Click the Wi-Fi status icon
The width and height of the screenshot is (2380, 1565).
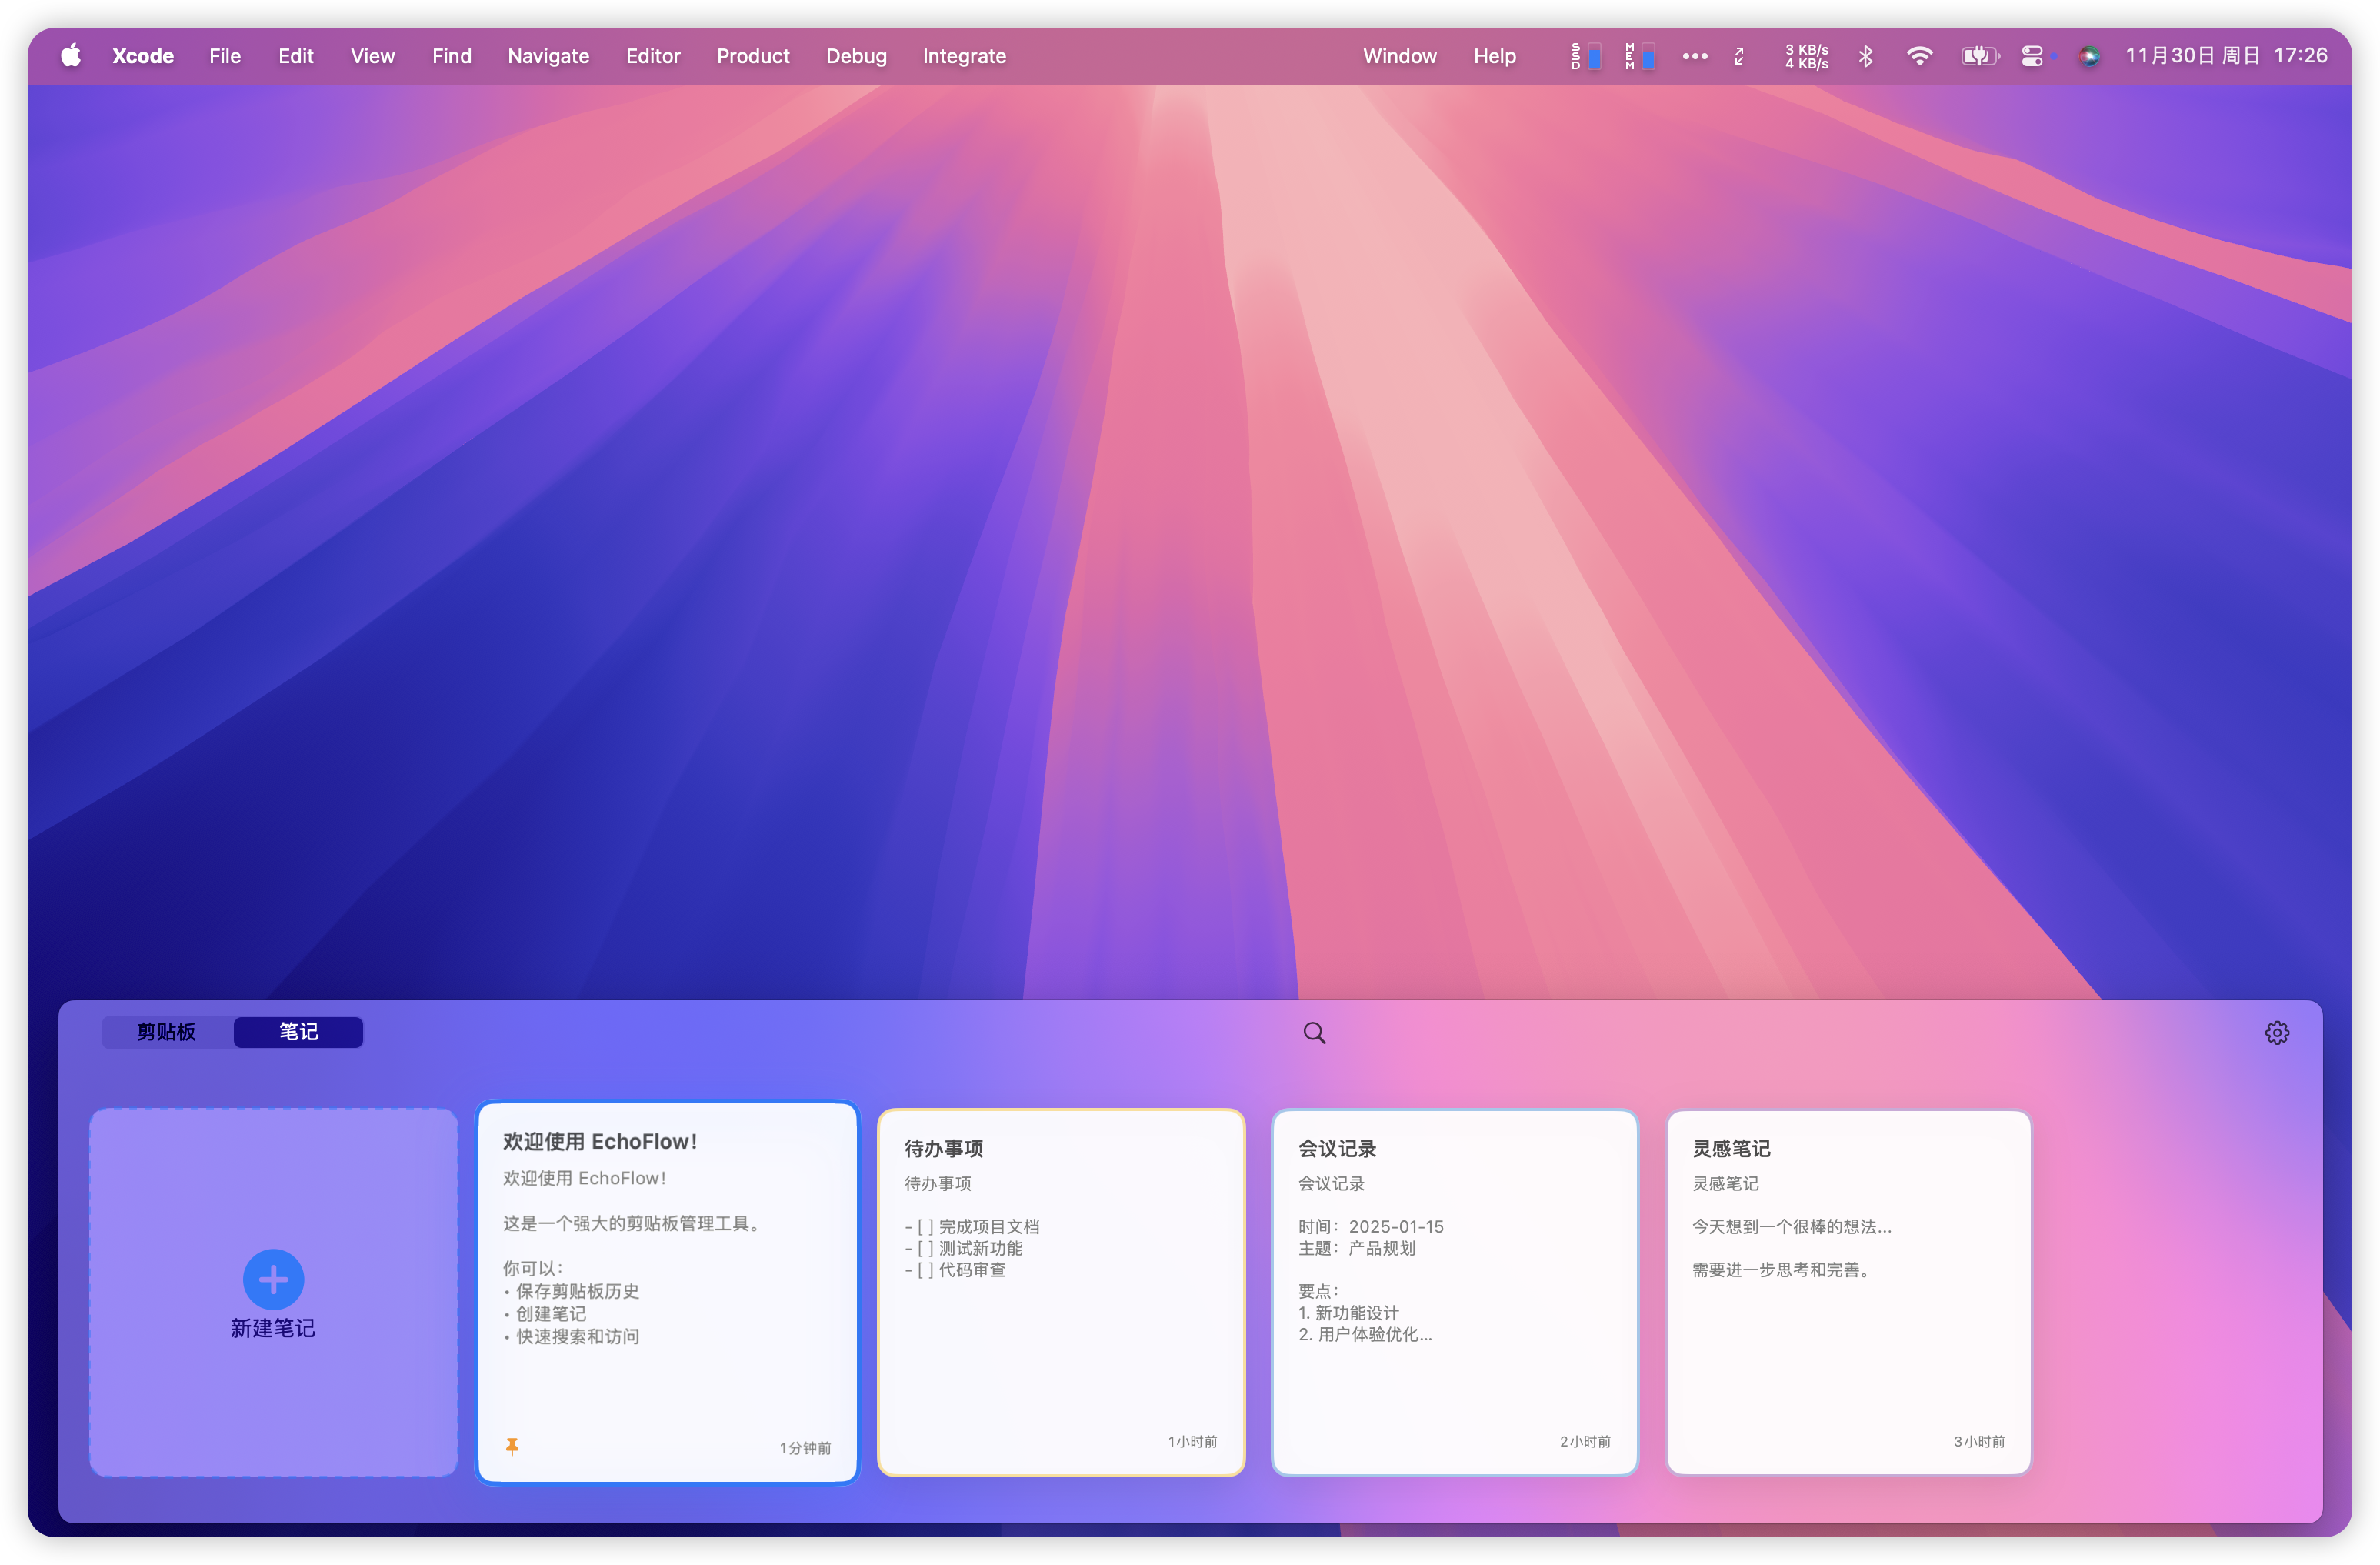[1918, 56]
